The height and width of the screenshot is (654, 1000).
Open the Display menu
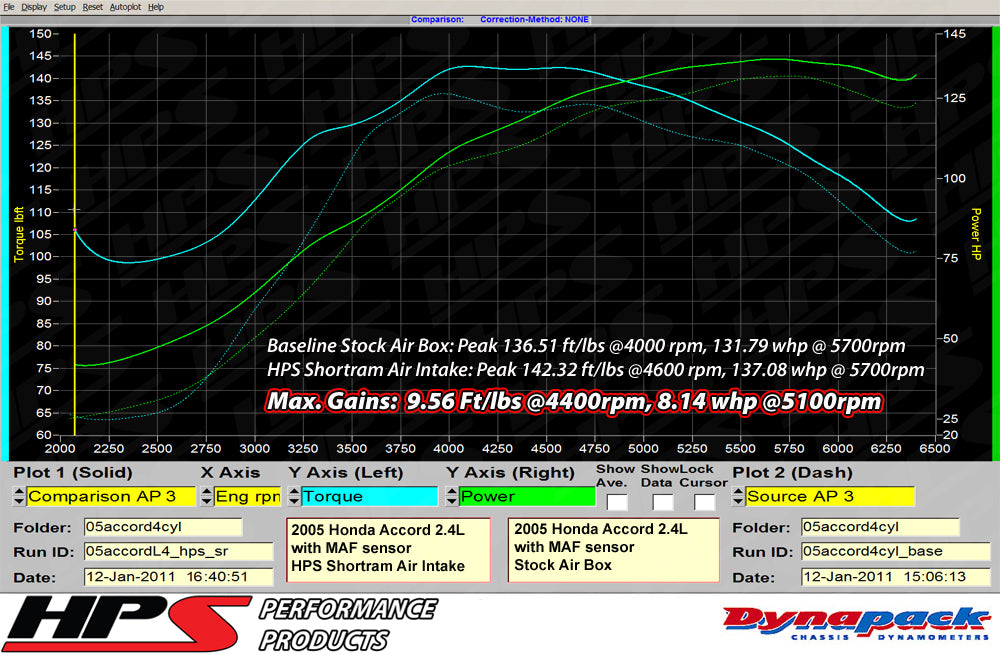[x=34, y=6]
